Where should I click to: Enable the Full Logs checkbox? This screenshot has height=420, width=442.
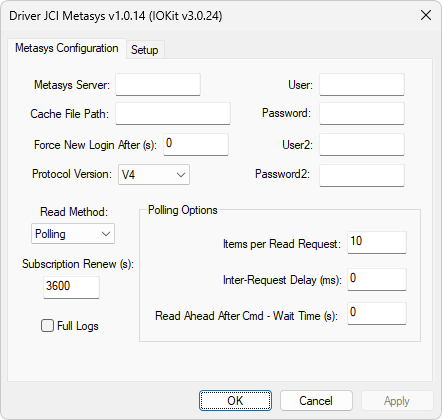click(47, 326)
